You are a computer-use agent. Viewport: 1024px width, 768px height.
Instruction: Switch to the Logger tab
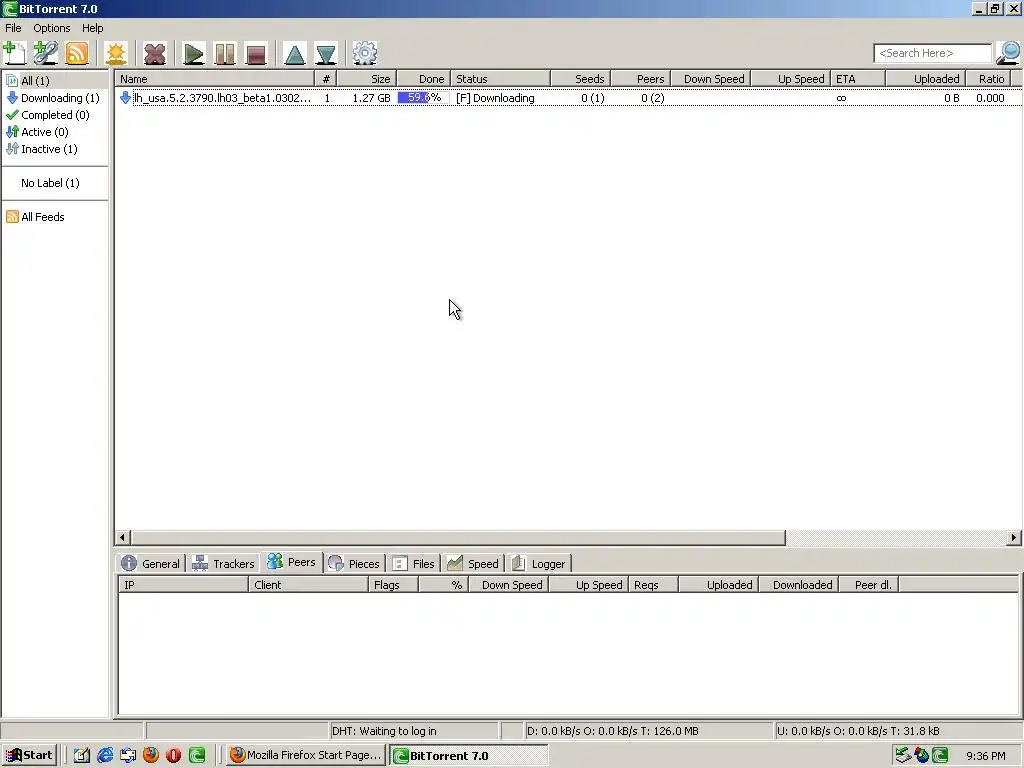click(x=539, y=564)
